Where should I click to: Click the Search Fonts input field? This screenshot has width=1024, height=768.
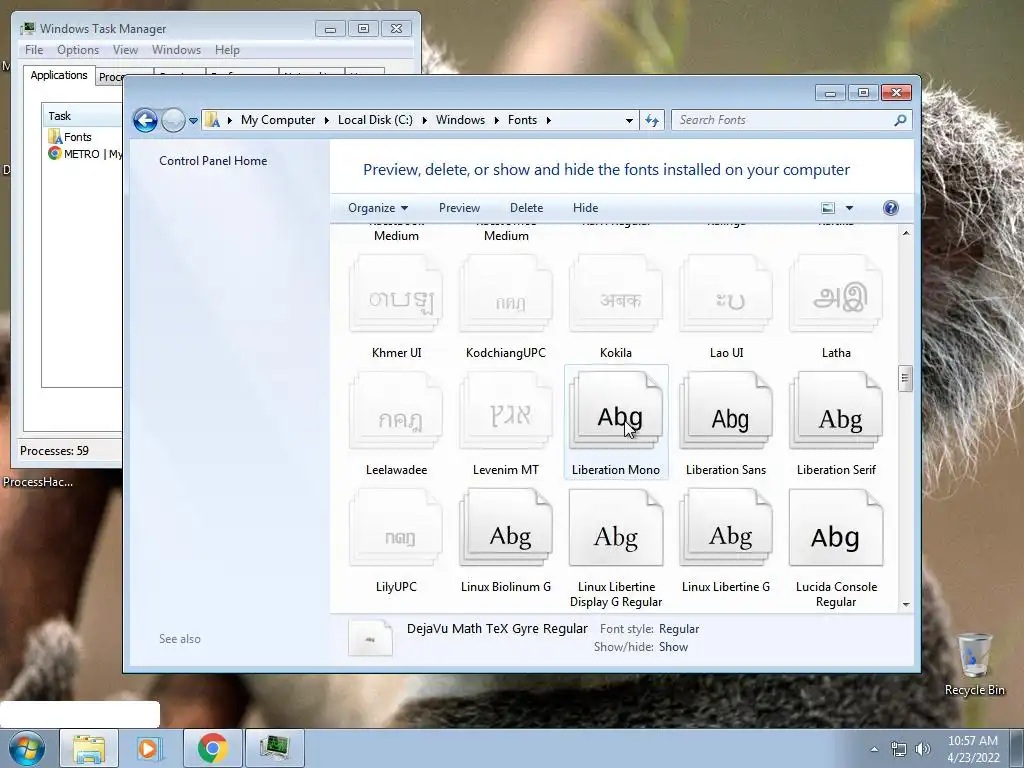[x=782, y=120]
